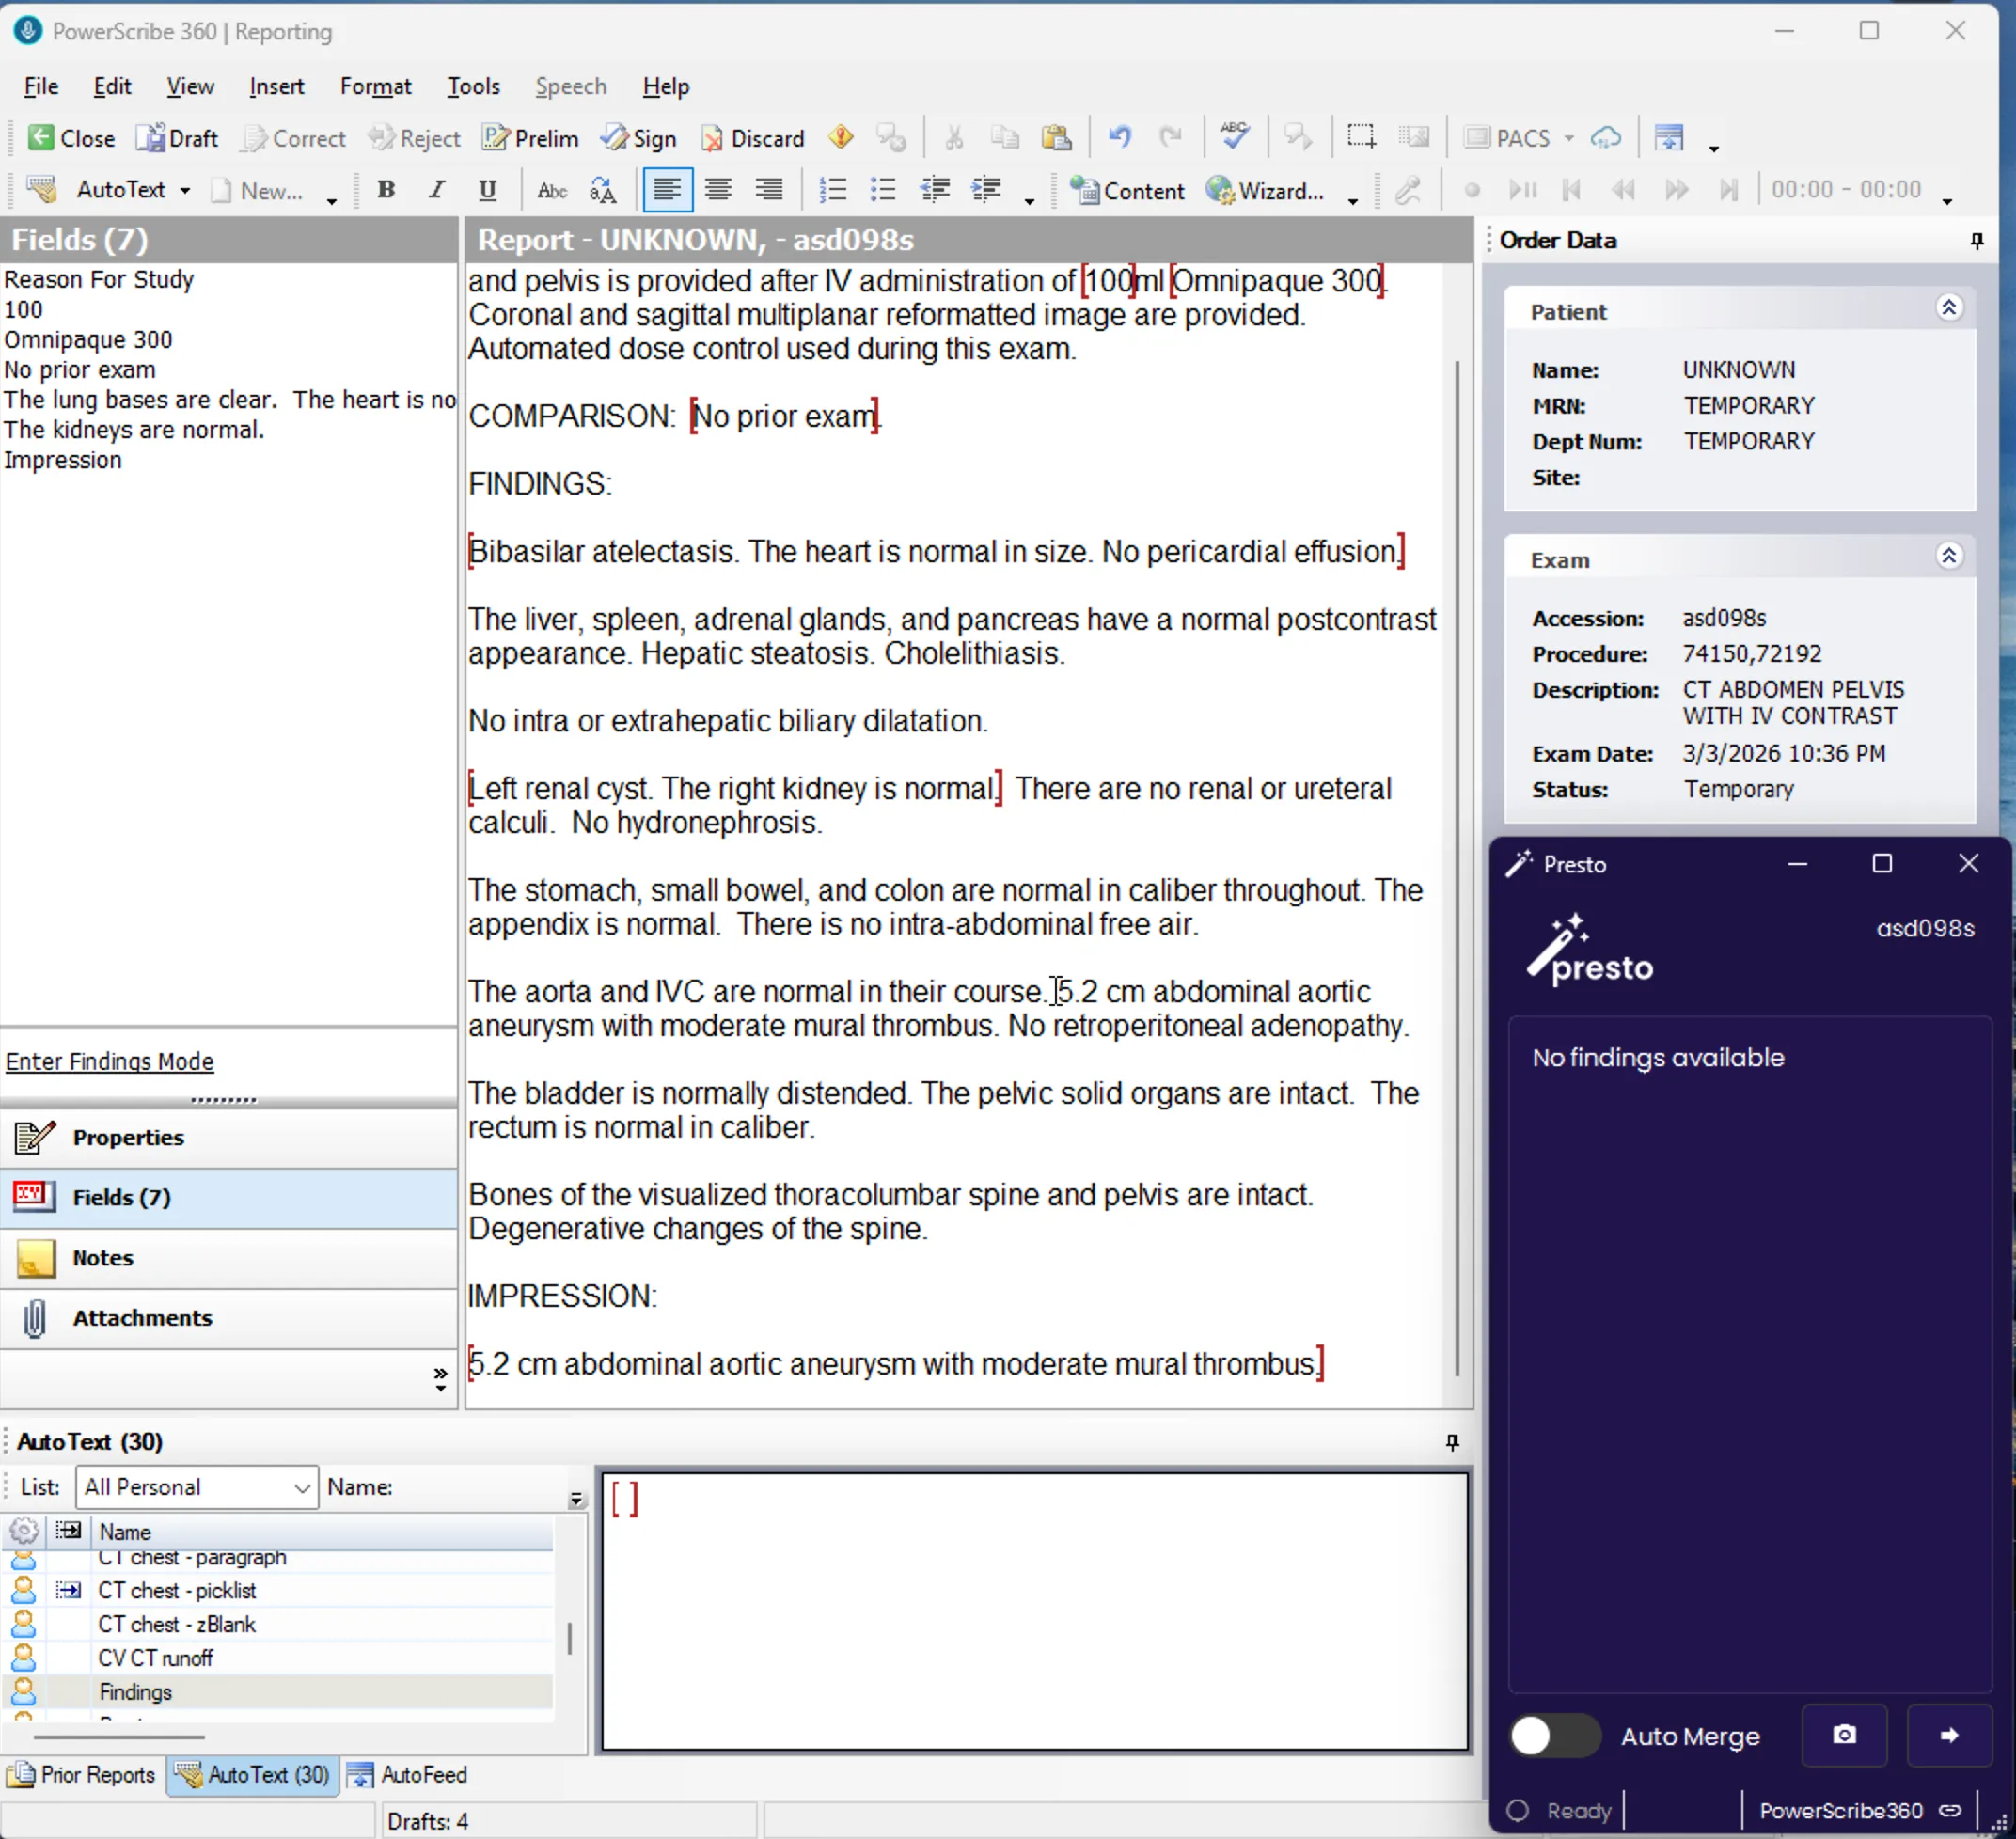Open PACS from the toolbar
The height and width of the screenshot is (1839, 2016).
(1516, 138)
